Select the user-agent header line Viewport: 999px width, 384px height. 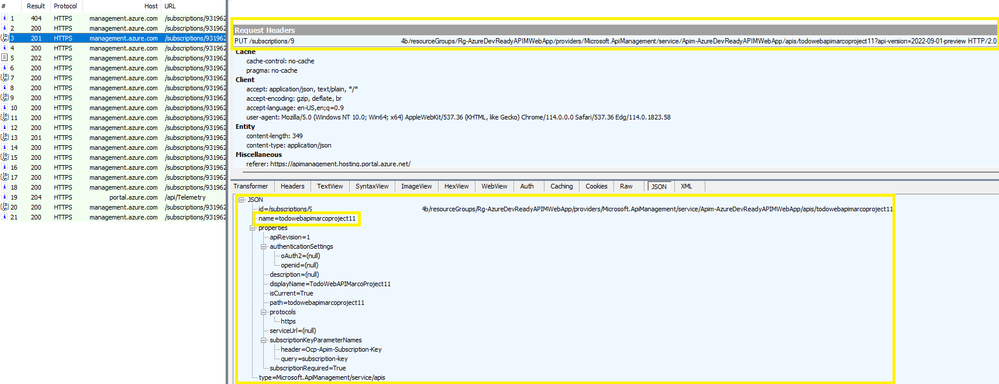(459, 117)
